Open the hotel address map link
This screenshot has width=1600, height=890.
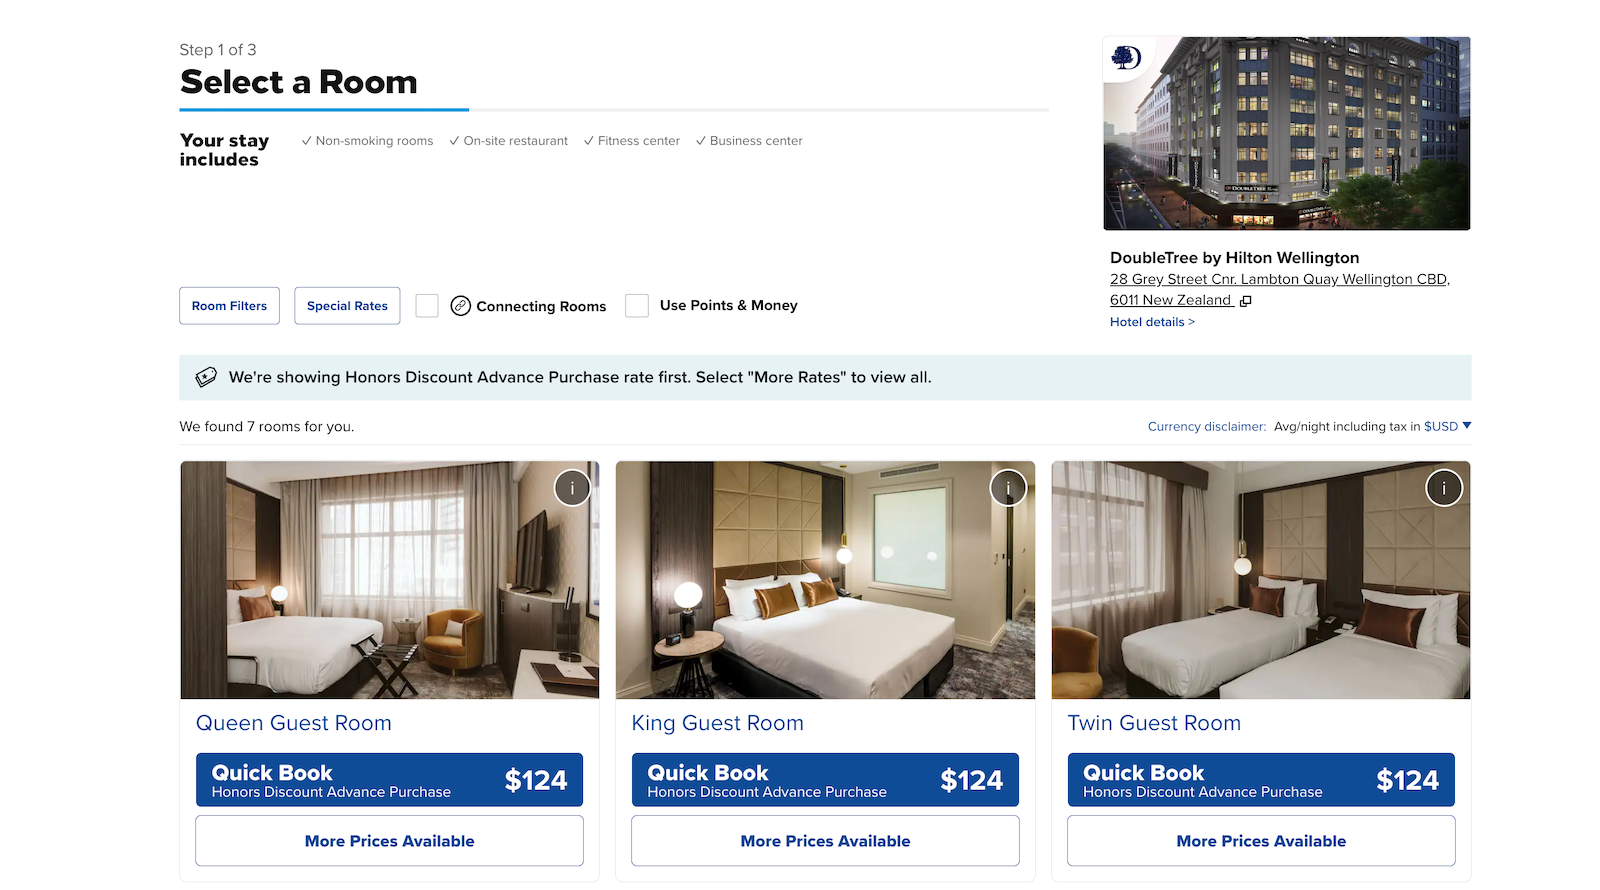point(1279,290)
